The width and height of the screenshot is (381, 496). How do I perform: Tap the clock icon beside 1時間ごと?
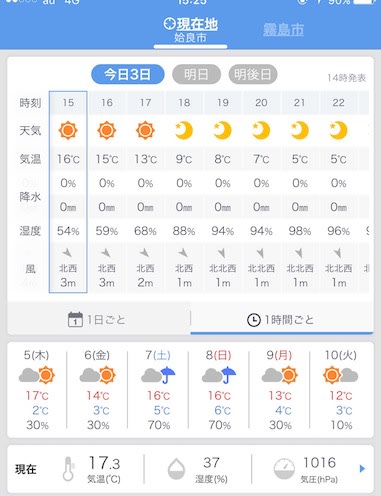(x=254, y=320)
